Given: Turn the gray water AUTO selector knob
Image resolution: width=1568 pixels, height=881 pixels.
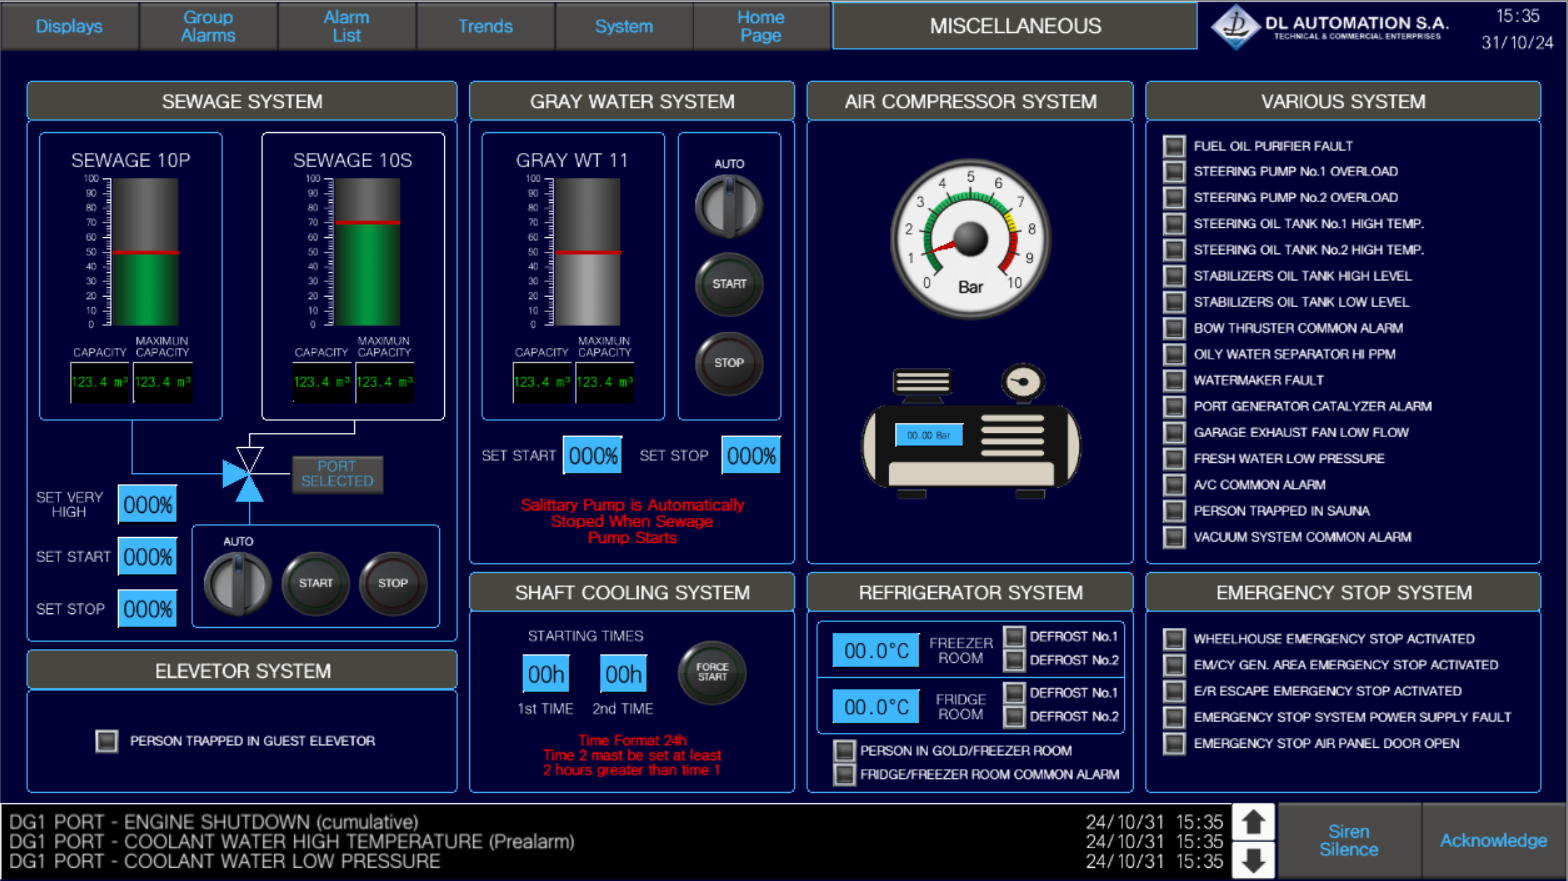Looking at the screenshot, I should point(728,207).
